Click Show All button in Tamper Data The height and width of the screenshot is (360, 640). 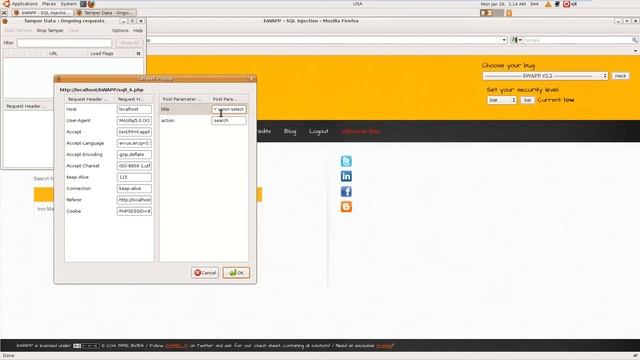130,43
